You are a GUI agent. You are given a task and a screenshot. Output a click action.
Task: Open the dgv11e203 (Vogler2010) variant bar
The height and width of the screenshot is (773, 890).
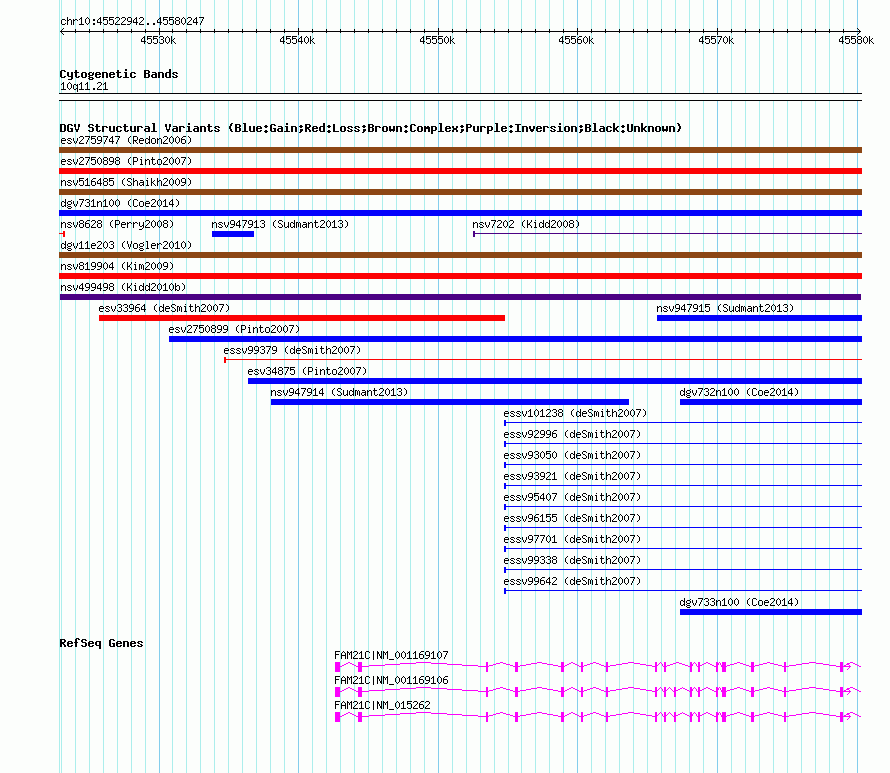click(460, 255)
